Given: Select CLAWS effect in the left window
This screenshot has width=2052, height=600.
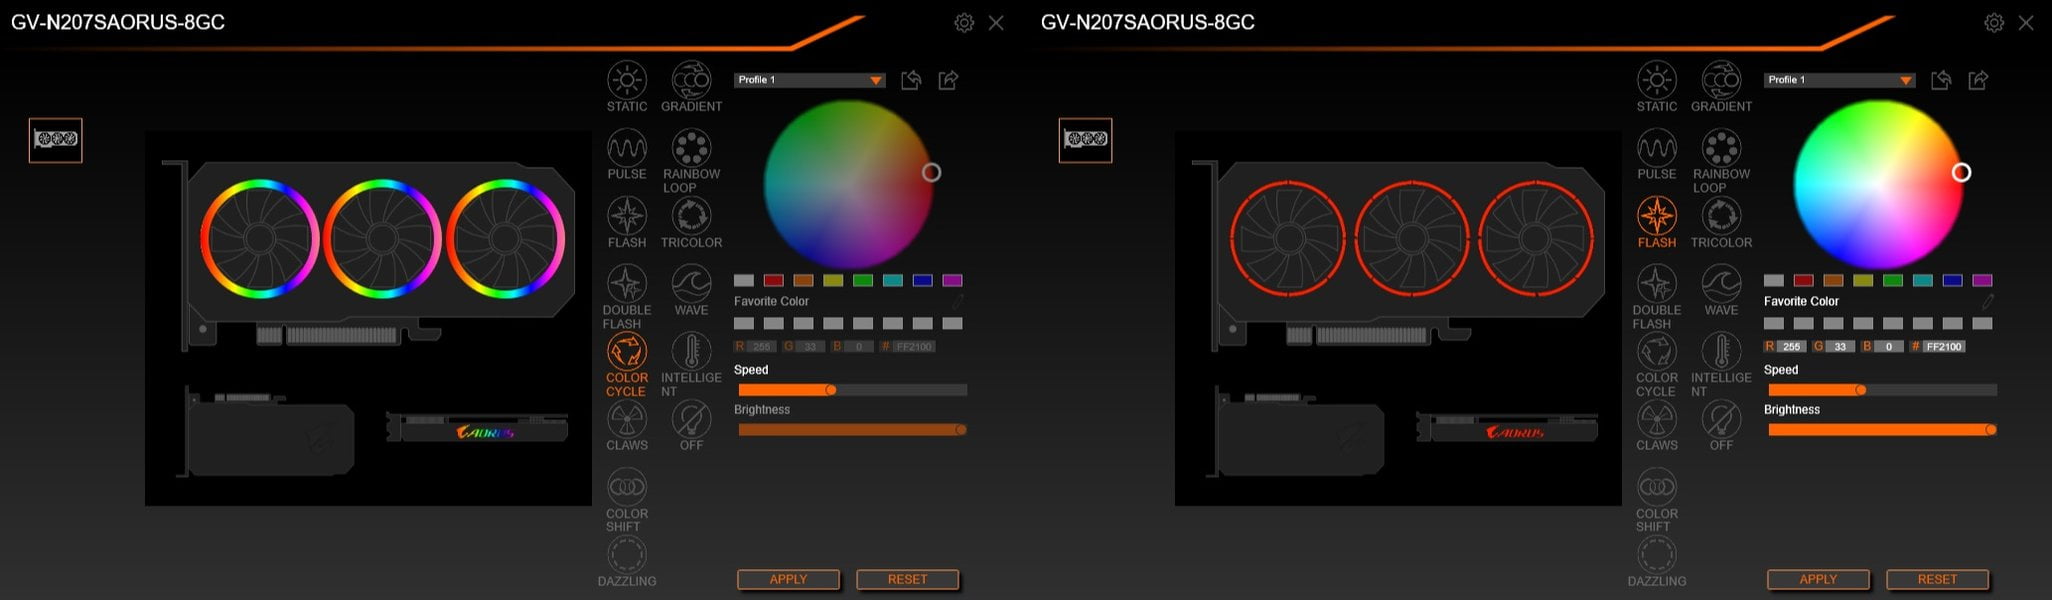Looking at the screenshot, I should point(627,419).
